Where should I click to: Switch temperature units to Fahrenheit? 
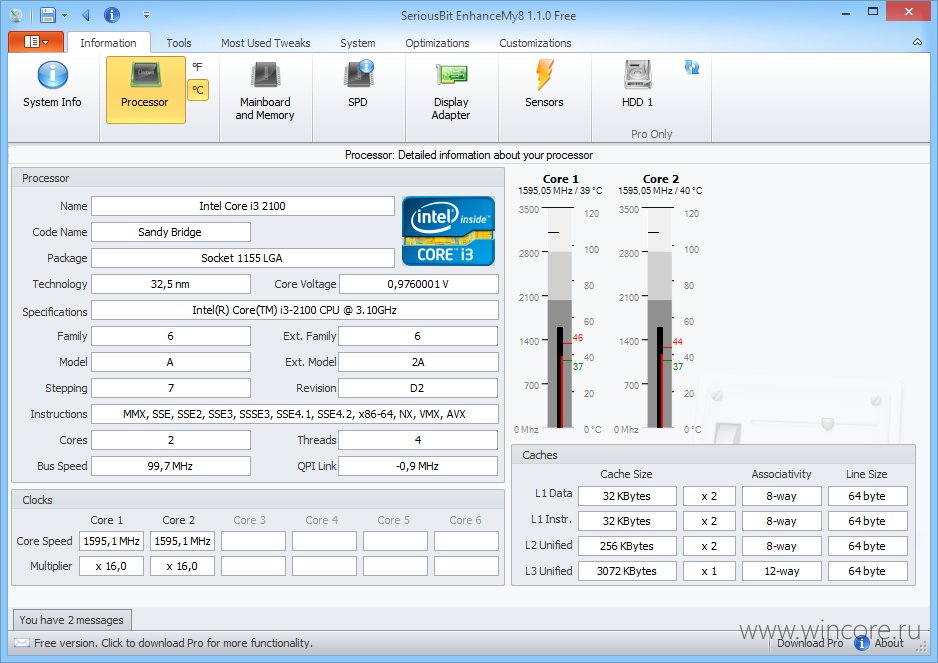pyautogui.click(x=197, y=67)
